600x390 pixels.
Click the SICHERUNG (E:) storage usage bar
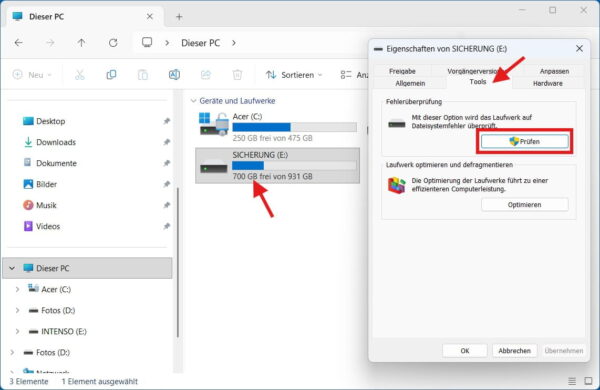coord(295,166)
